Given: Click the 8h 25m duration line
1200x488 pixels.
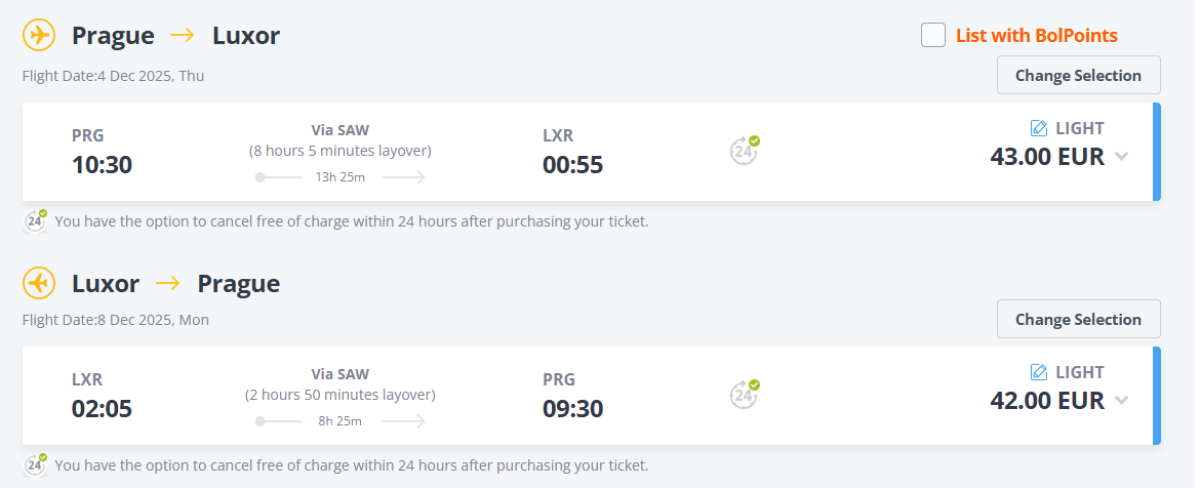Looking at the screenshot, I should [x=340, y=421].
